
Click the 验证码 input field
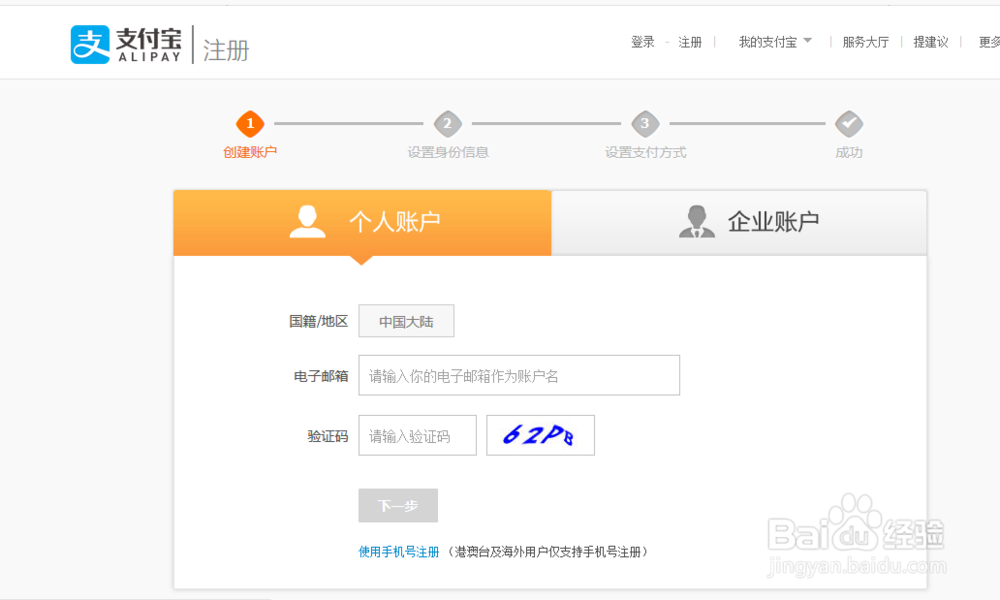pos(417,435)
